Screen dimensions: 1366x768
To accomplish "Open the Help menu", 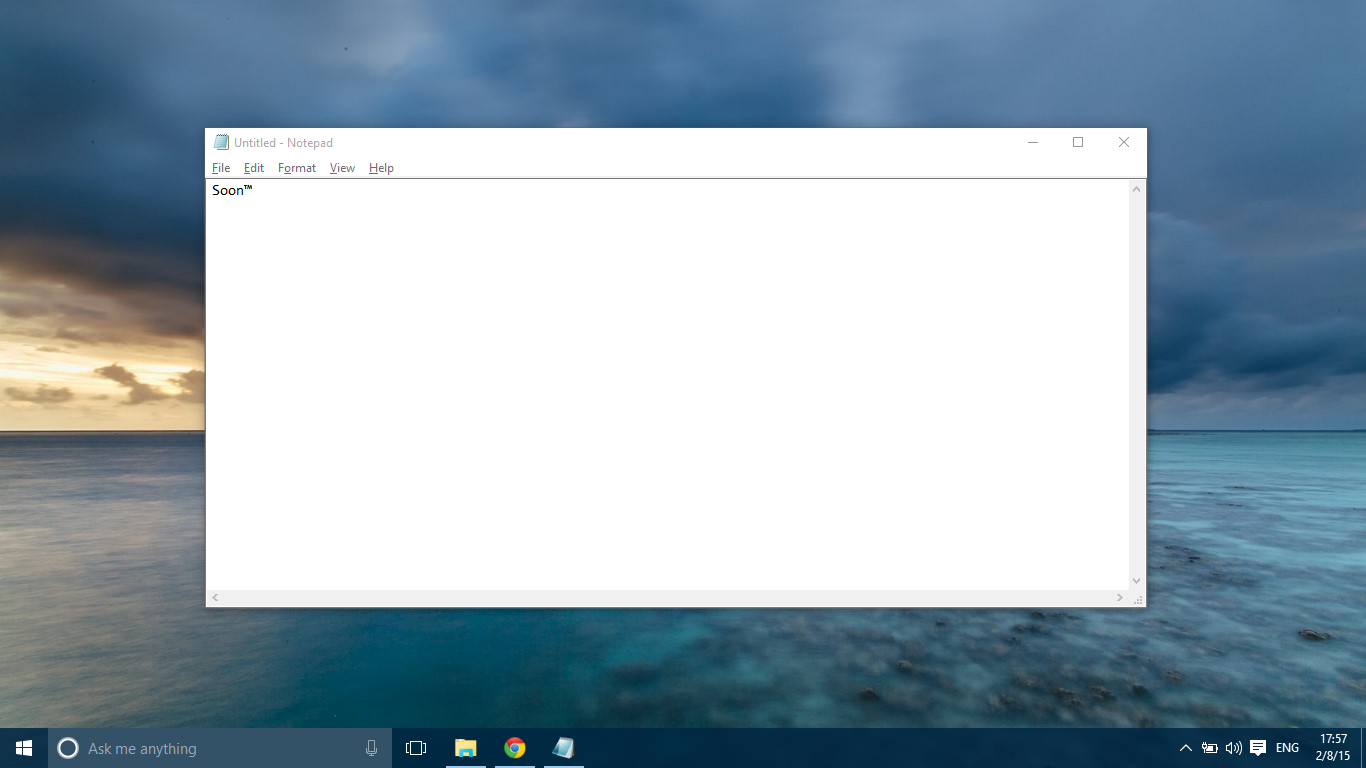I will pyautogui.click(x=381, y=167).
